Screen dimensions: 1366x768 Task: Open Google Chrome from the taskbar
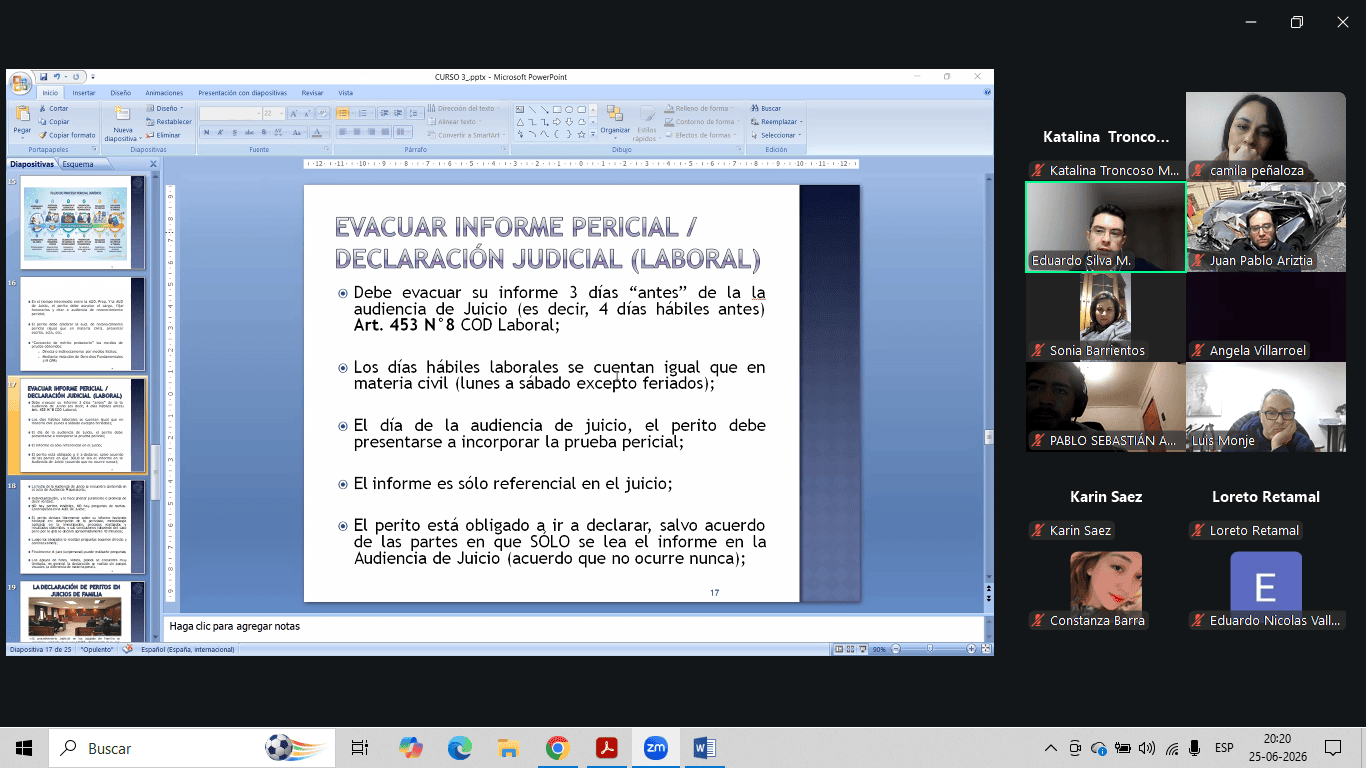click(557, 748)
